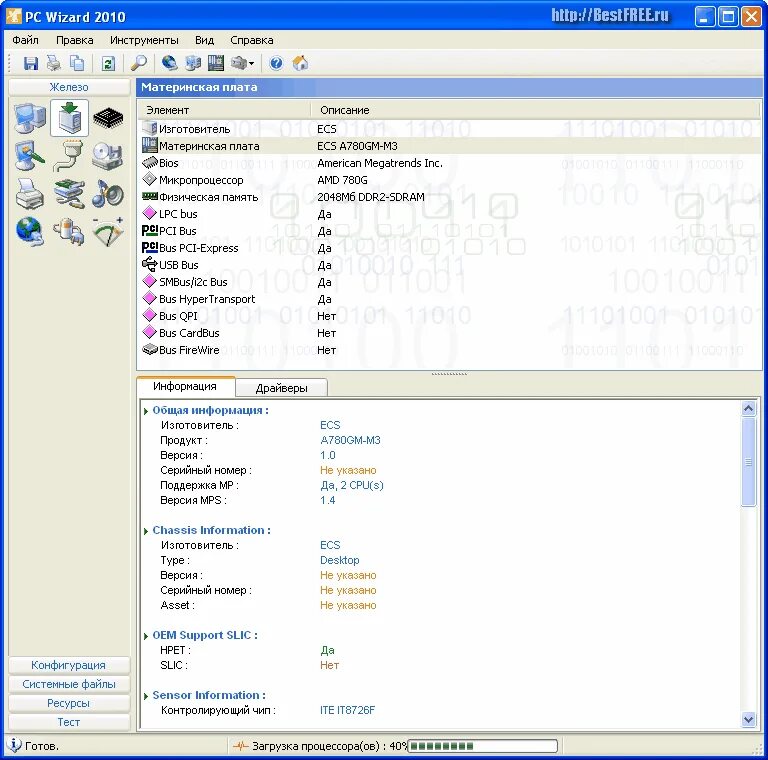Collapse the Общая информация section arrow
The height and width of the screenshot is (760, 768).
[145, 411]
